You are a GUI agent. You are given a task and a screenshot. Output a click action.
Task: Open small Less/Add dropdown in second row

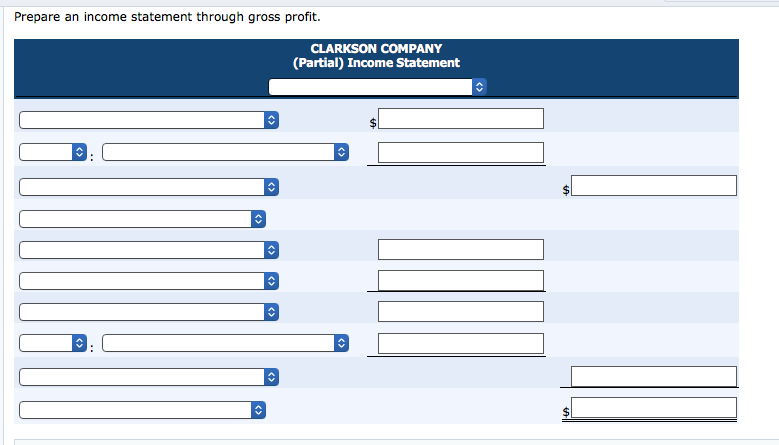coord(53,152)
